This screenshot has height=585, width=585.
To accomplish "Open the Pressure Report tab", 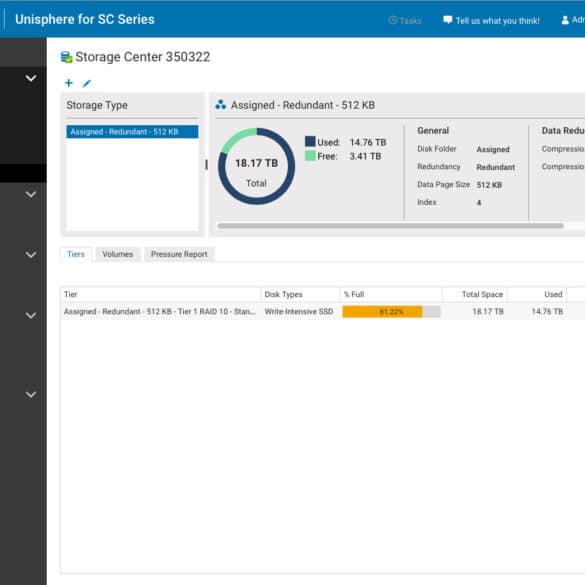I will pyautogui.click(x=179, y=254).
